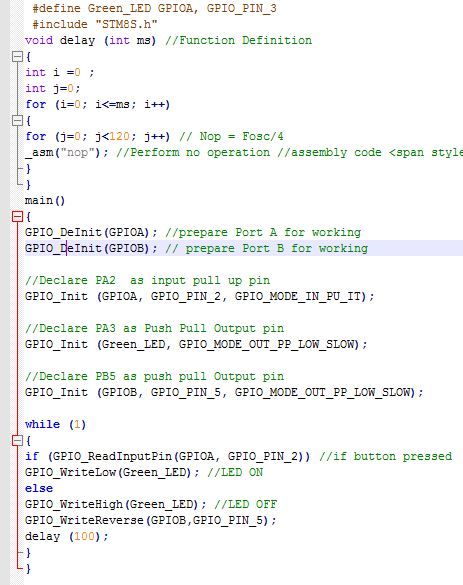This screenshot has height=585, width=463.
Task: Collapse the outer for-loop block fold marker
Action: (18, 121)
